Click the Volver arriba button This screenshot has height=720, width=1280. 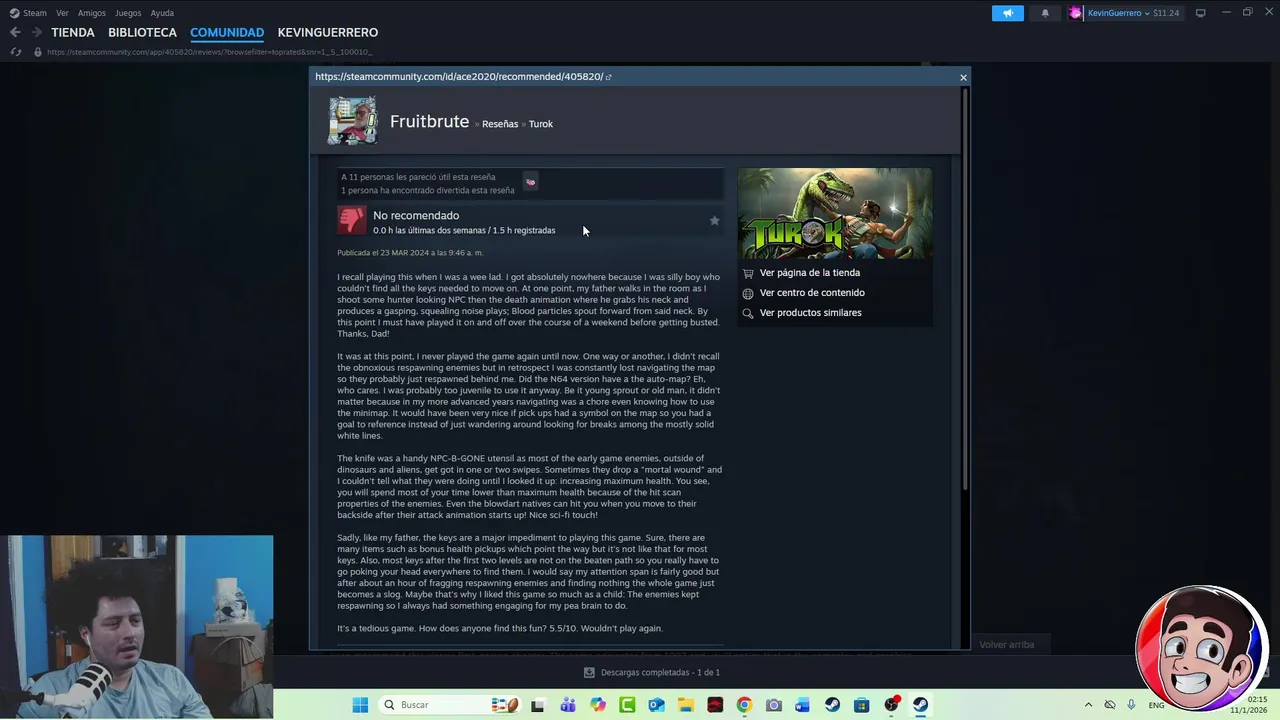click(x=1007, y=645)
